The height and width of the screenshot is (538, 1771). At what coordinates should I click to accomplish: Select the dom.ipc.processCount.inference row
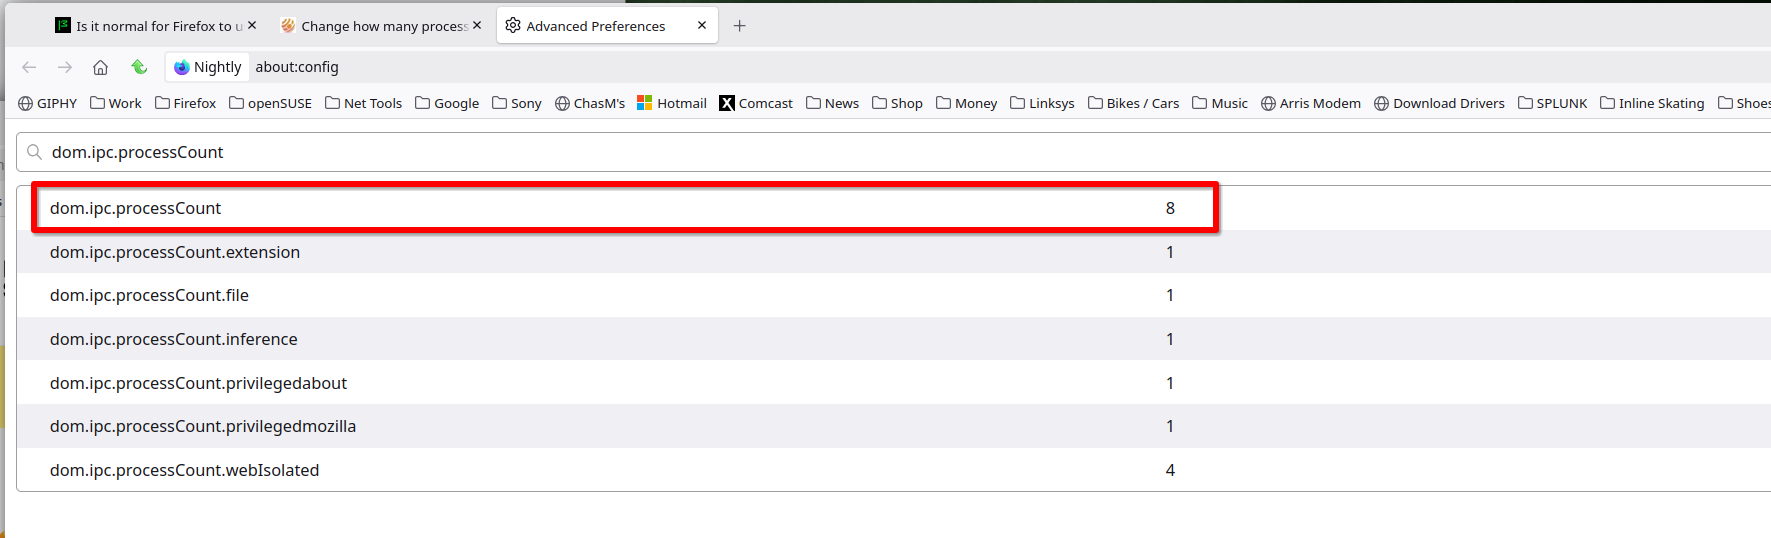(893, 339)
